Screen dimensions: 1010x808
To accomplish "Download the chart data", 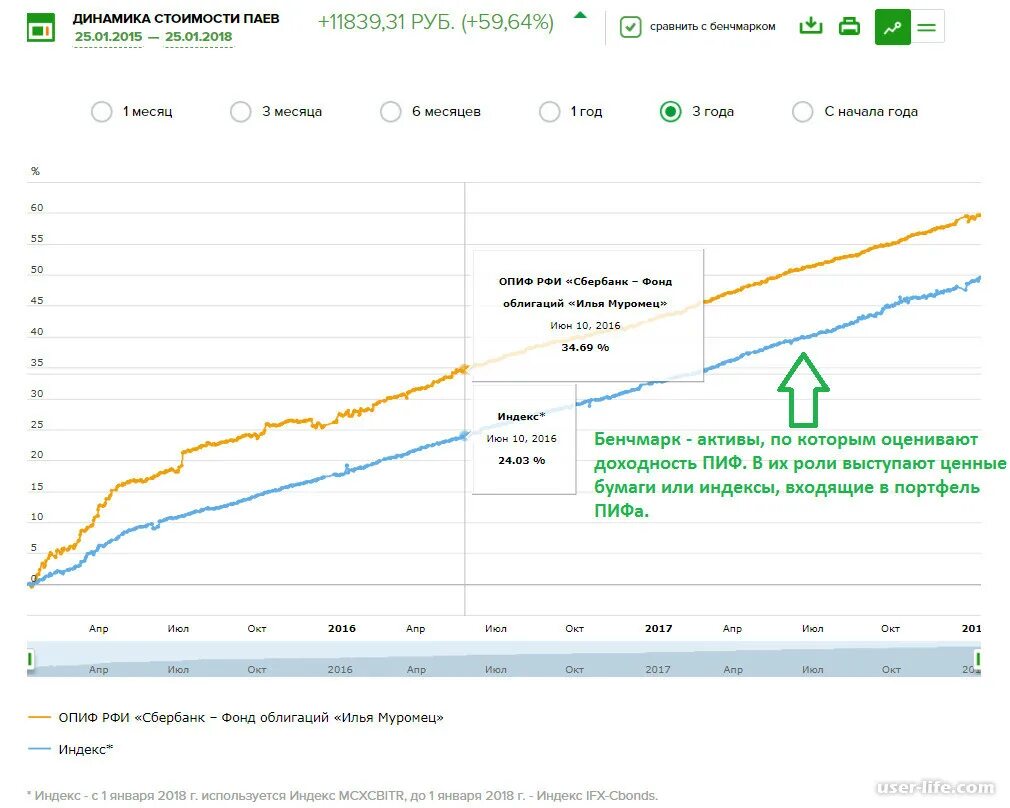I will click(x=810, y=26).
